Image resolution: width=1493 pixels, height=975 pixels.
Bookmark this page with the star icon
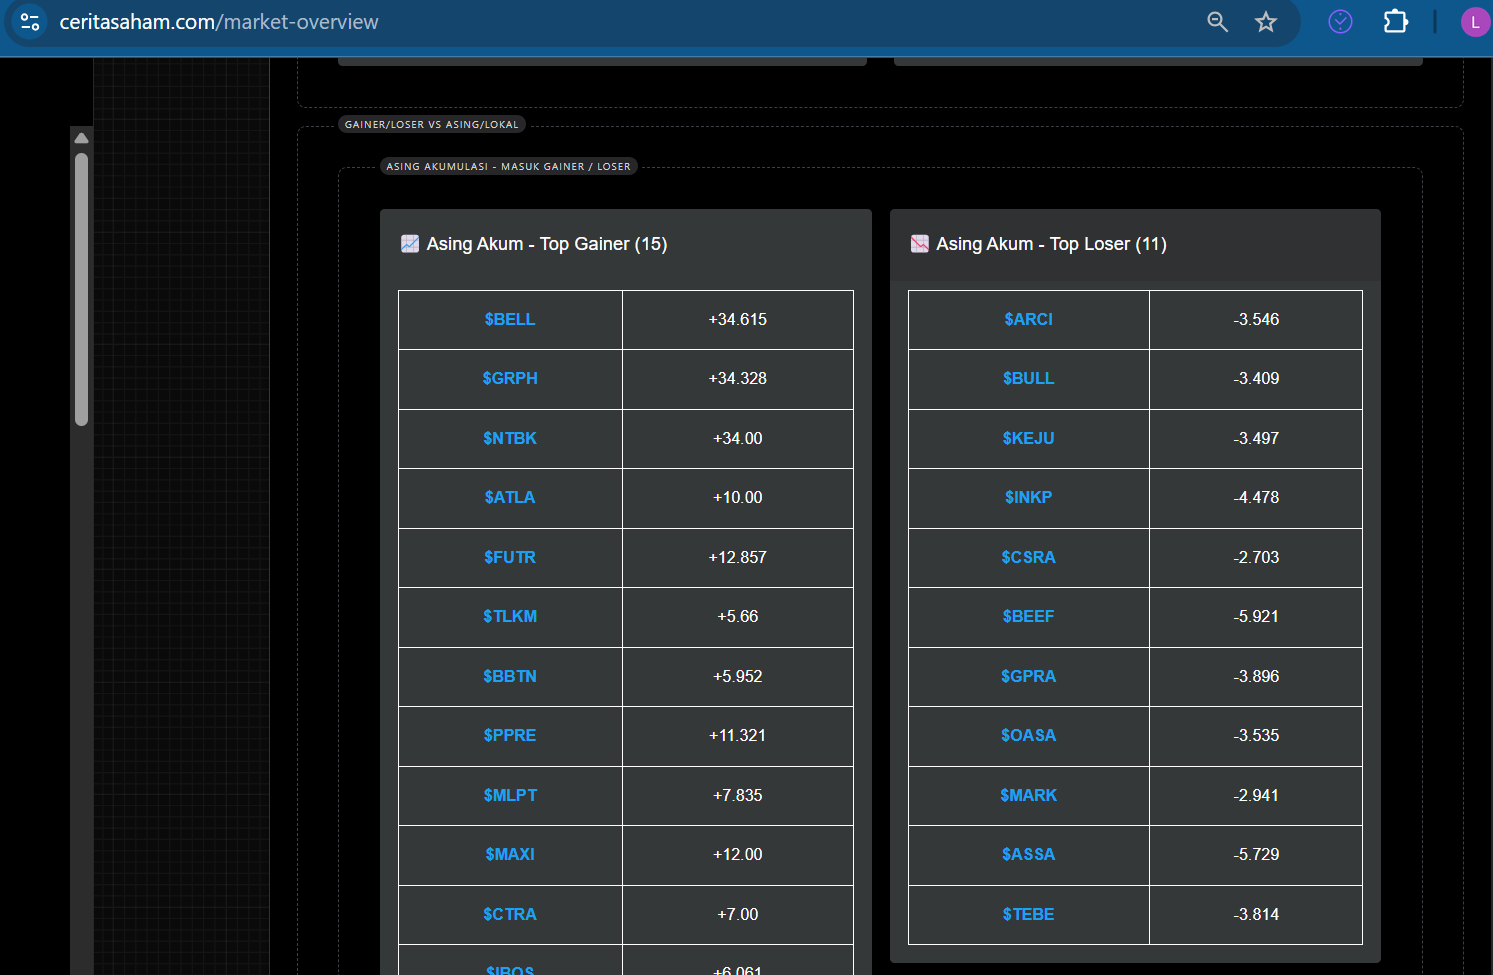[1266, 22]
